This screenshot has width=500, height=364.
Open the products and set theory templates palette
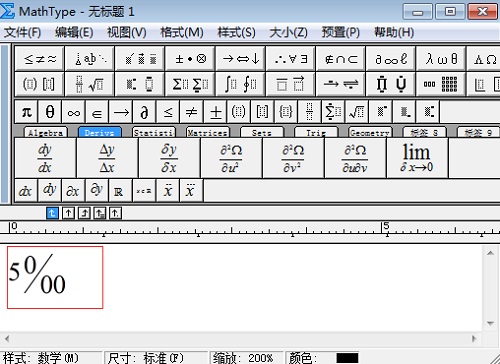click(391, 84)
